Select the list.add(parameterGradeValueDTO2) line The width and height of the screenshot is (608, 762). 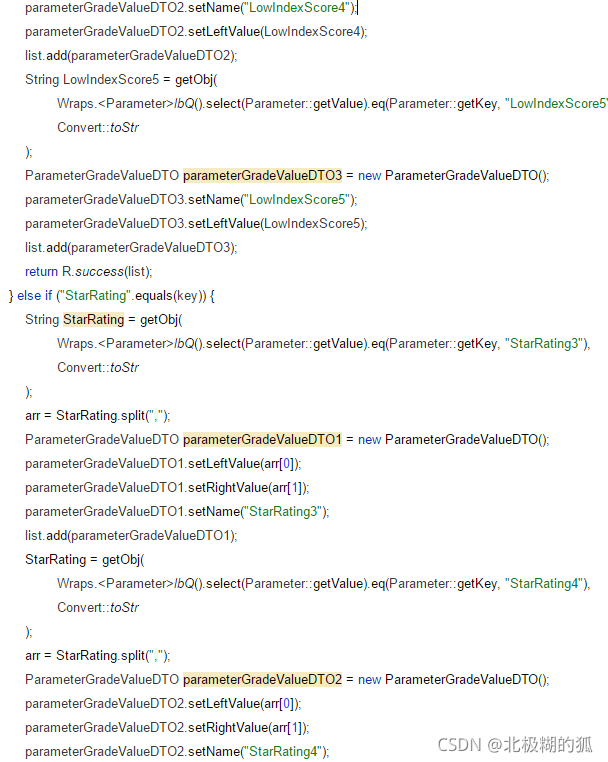[131, 56]
